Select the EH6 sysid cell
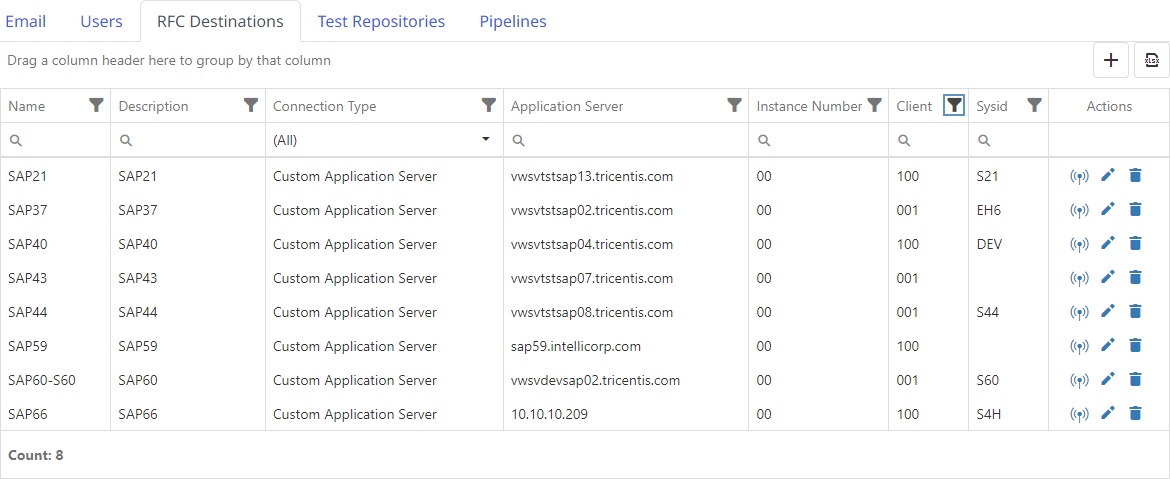This screenshot has width=1170, height=479. [989, 211]
